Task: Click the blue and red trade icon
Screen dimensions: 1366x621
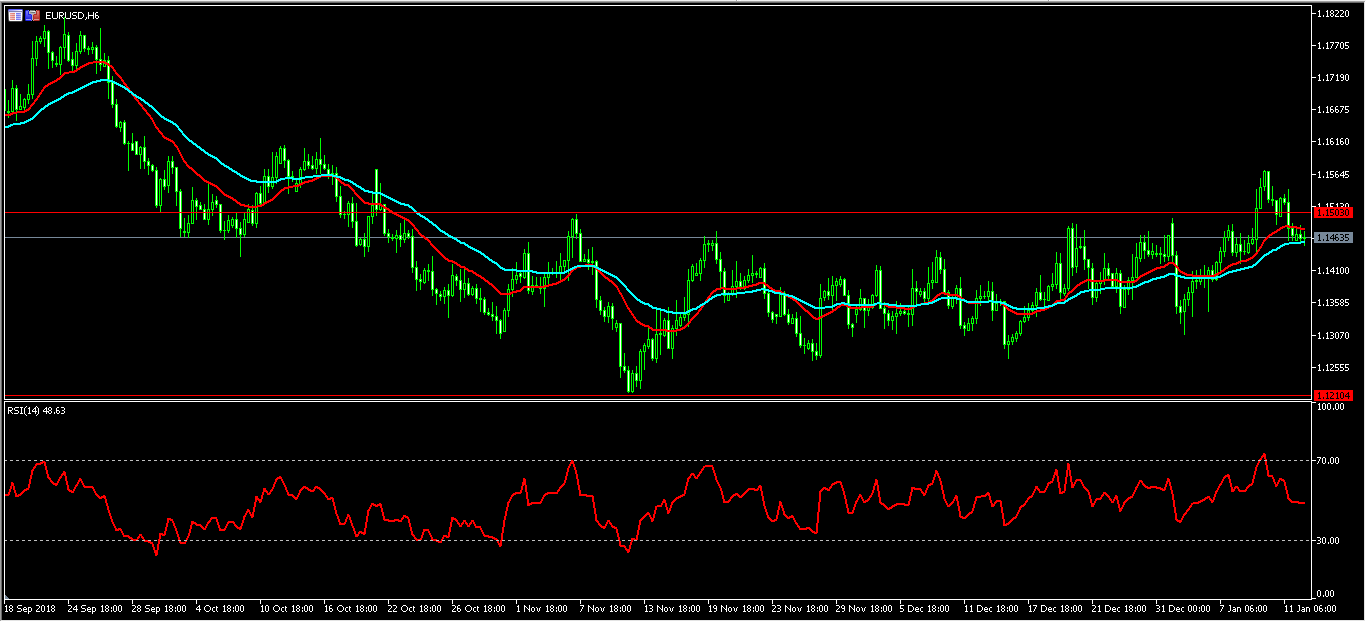Action: point(33,15)
